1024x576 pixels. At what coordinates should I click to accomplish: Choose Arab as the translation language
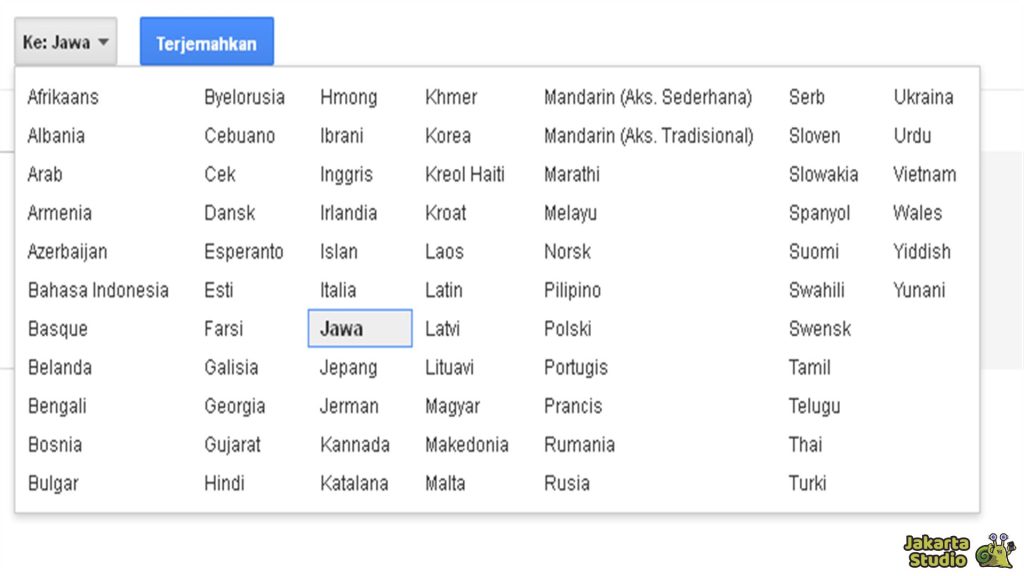point(45,174)
